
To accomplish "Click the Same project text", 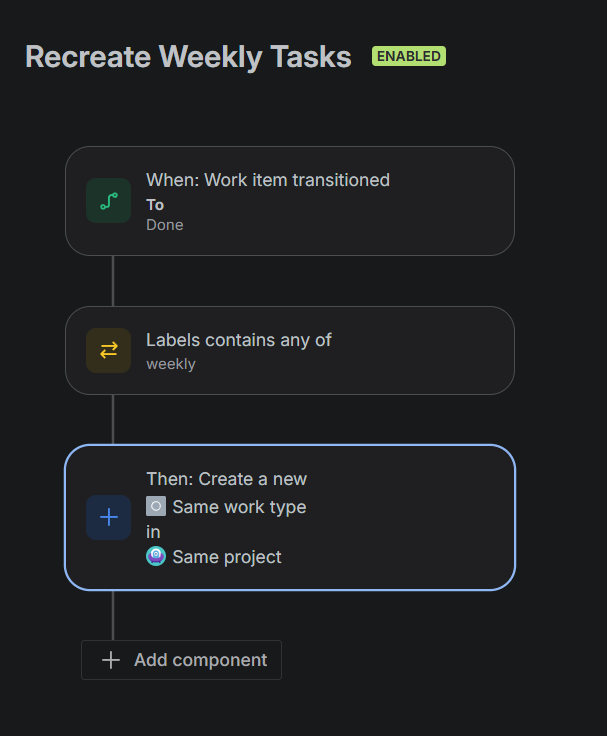I will click(x=227, y=557).
